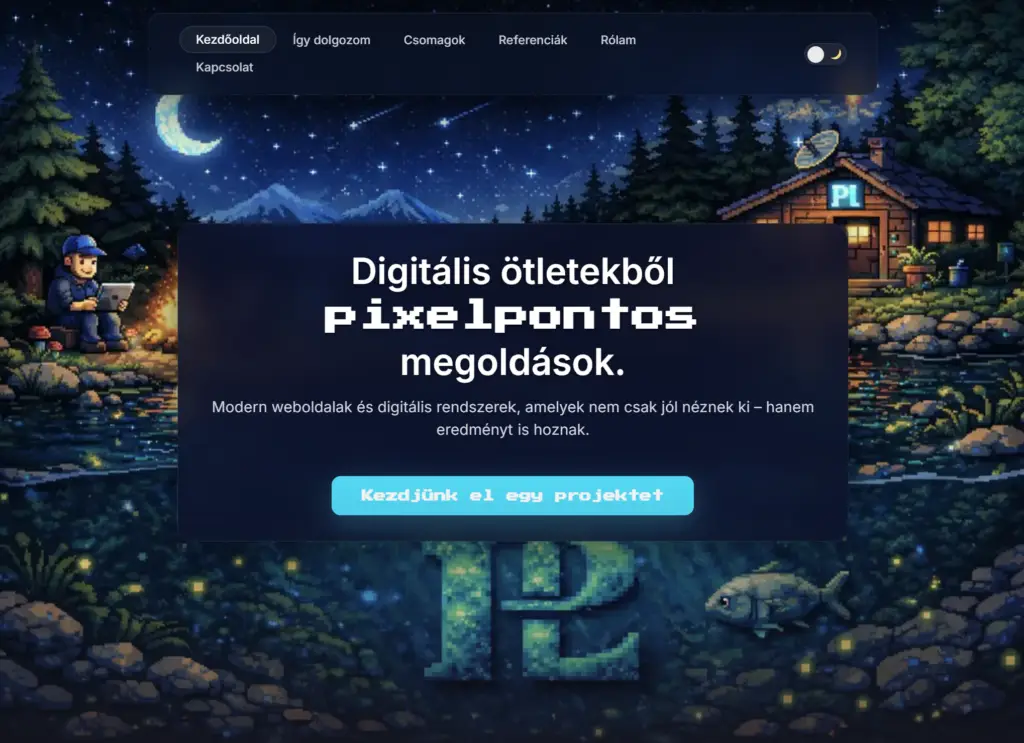The width and height of the screenshot is (1024, 743).
Task: Open the Csomagok menu item
Action: pos(434,40)
